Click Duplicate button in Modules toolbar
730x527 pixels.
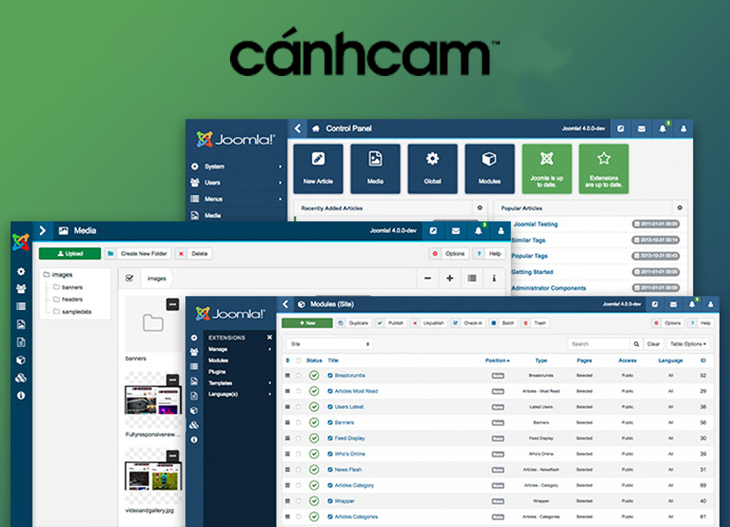coord(354,323)
